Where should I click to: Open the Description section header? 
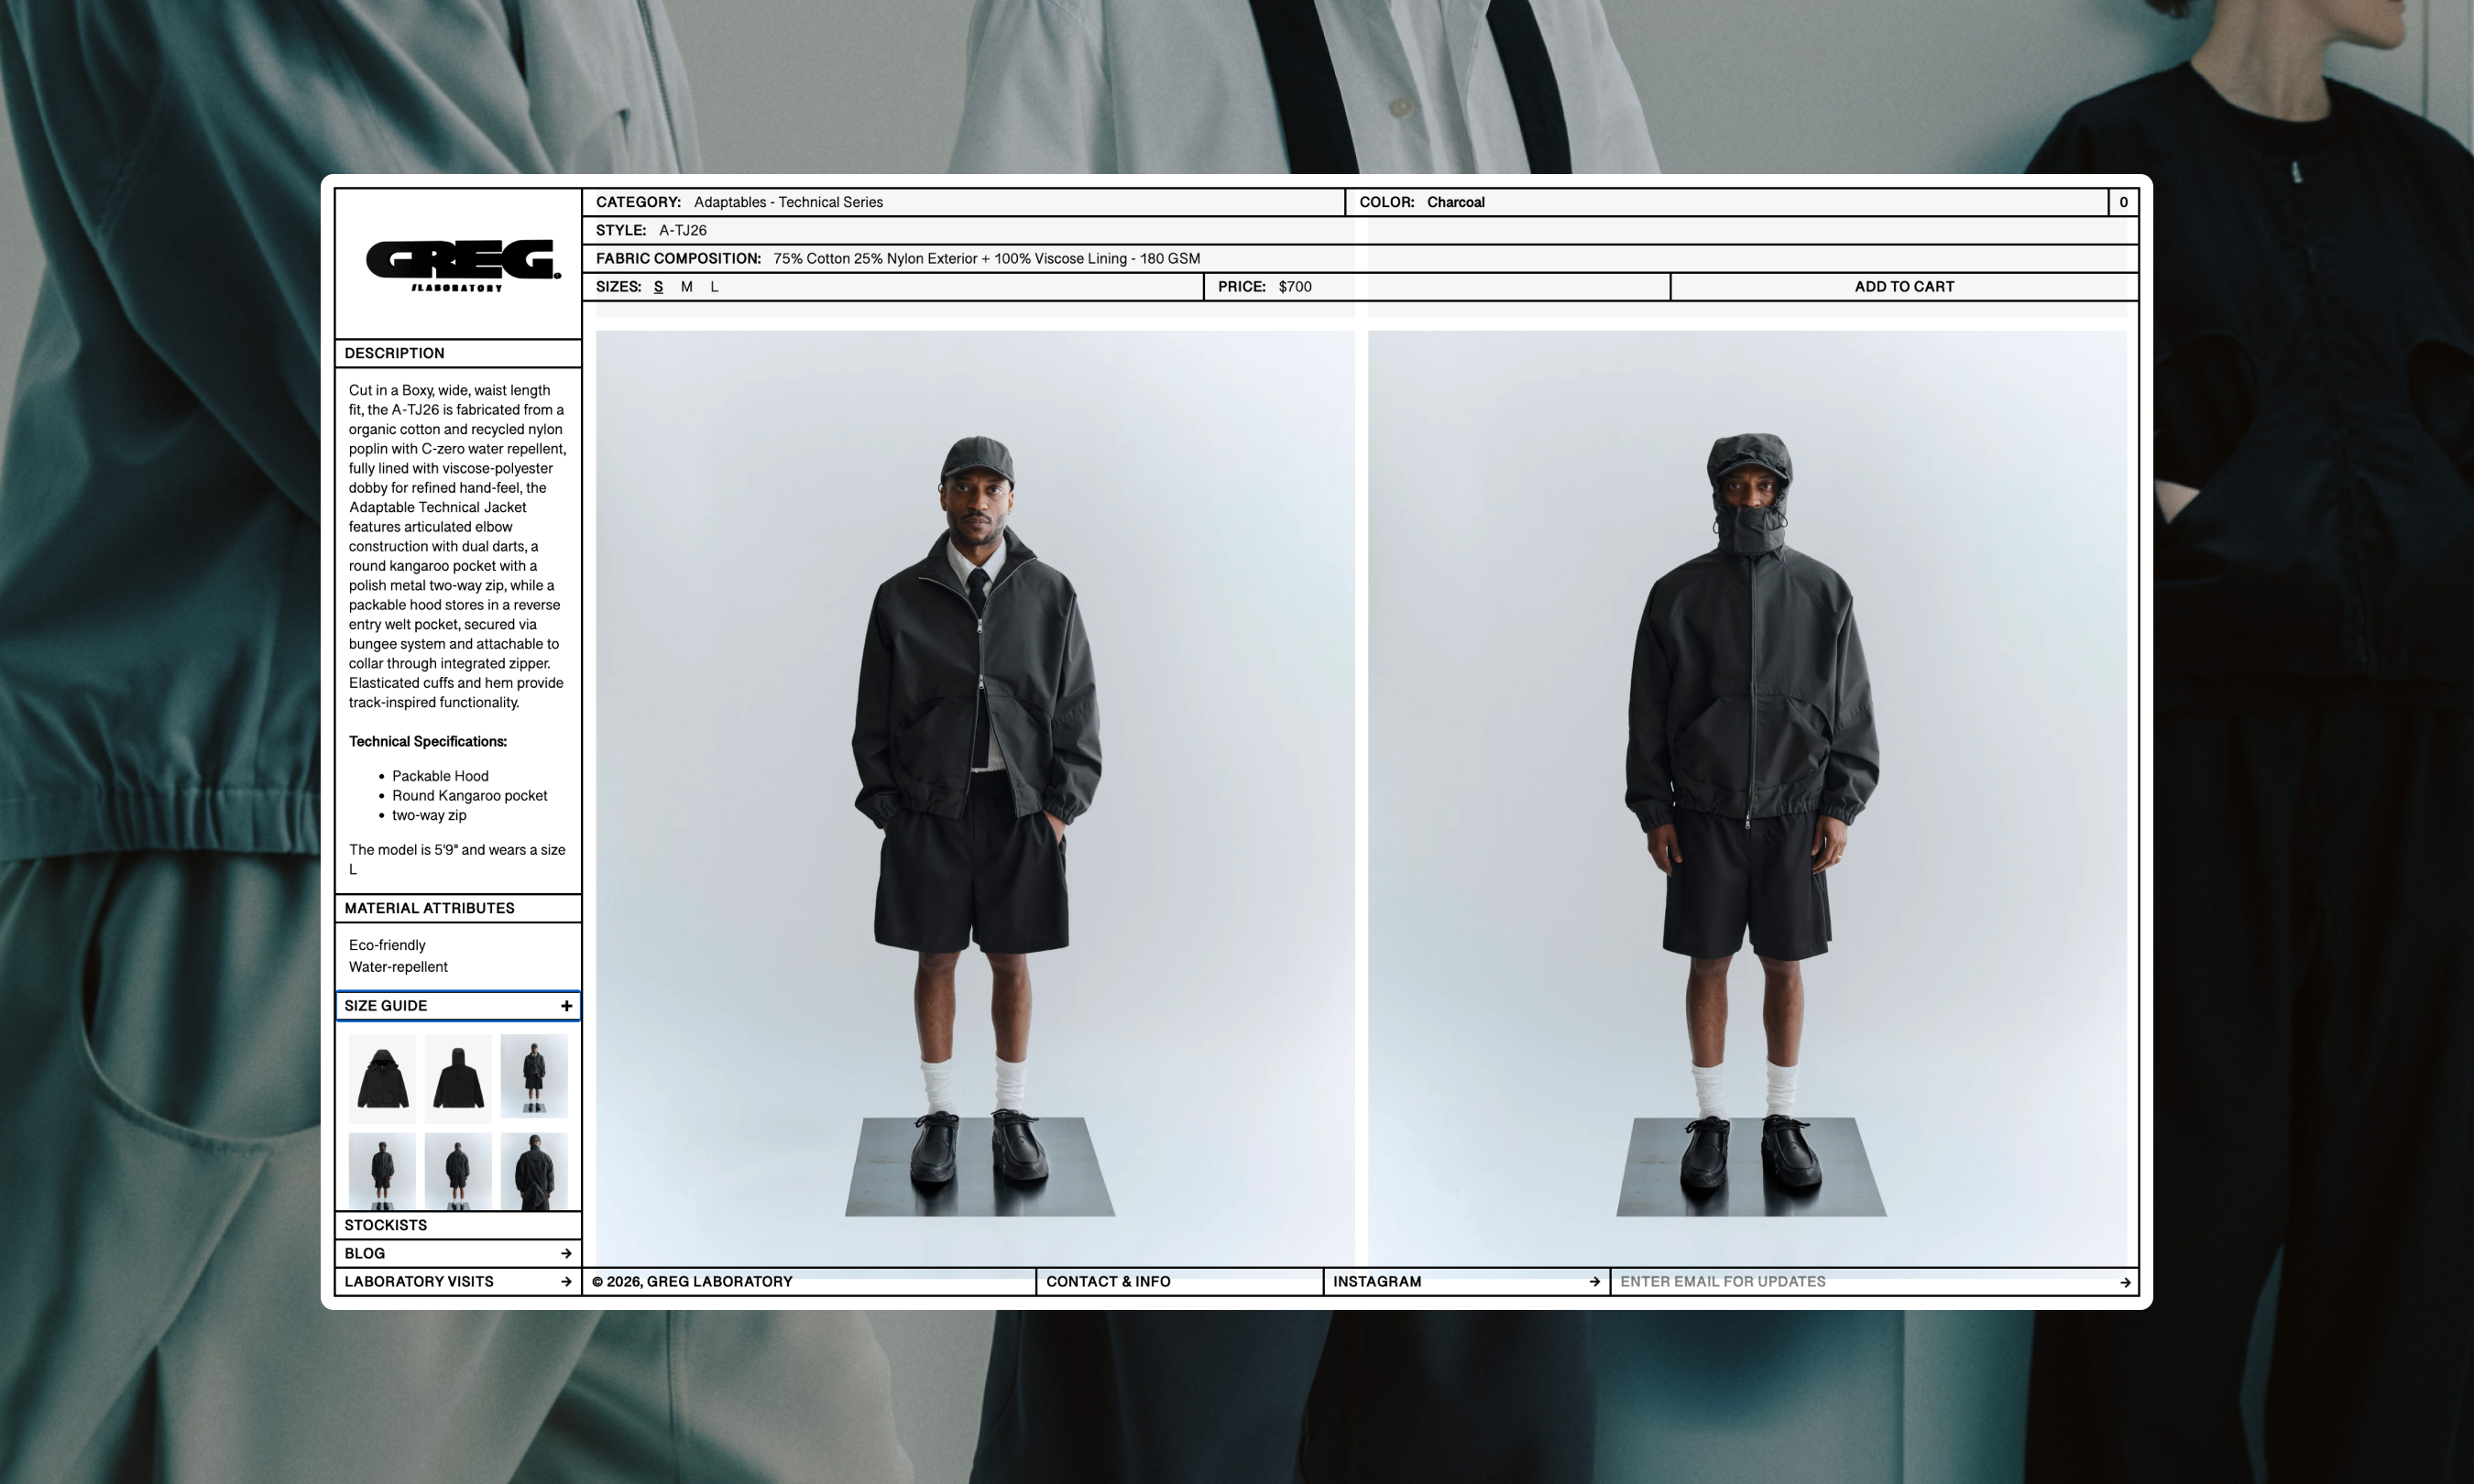[x=395, y=353]
